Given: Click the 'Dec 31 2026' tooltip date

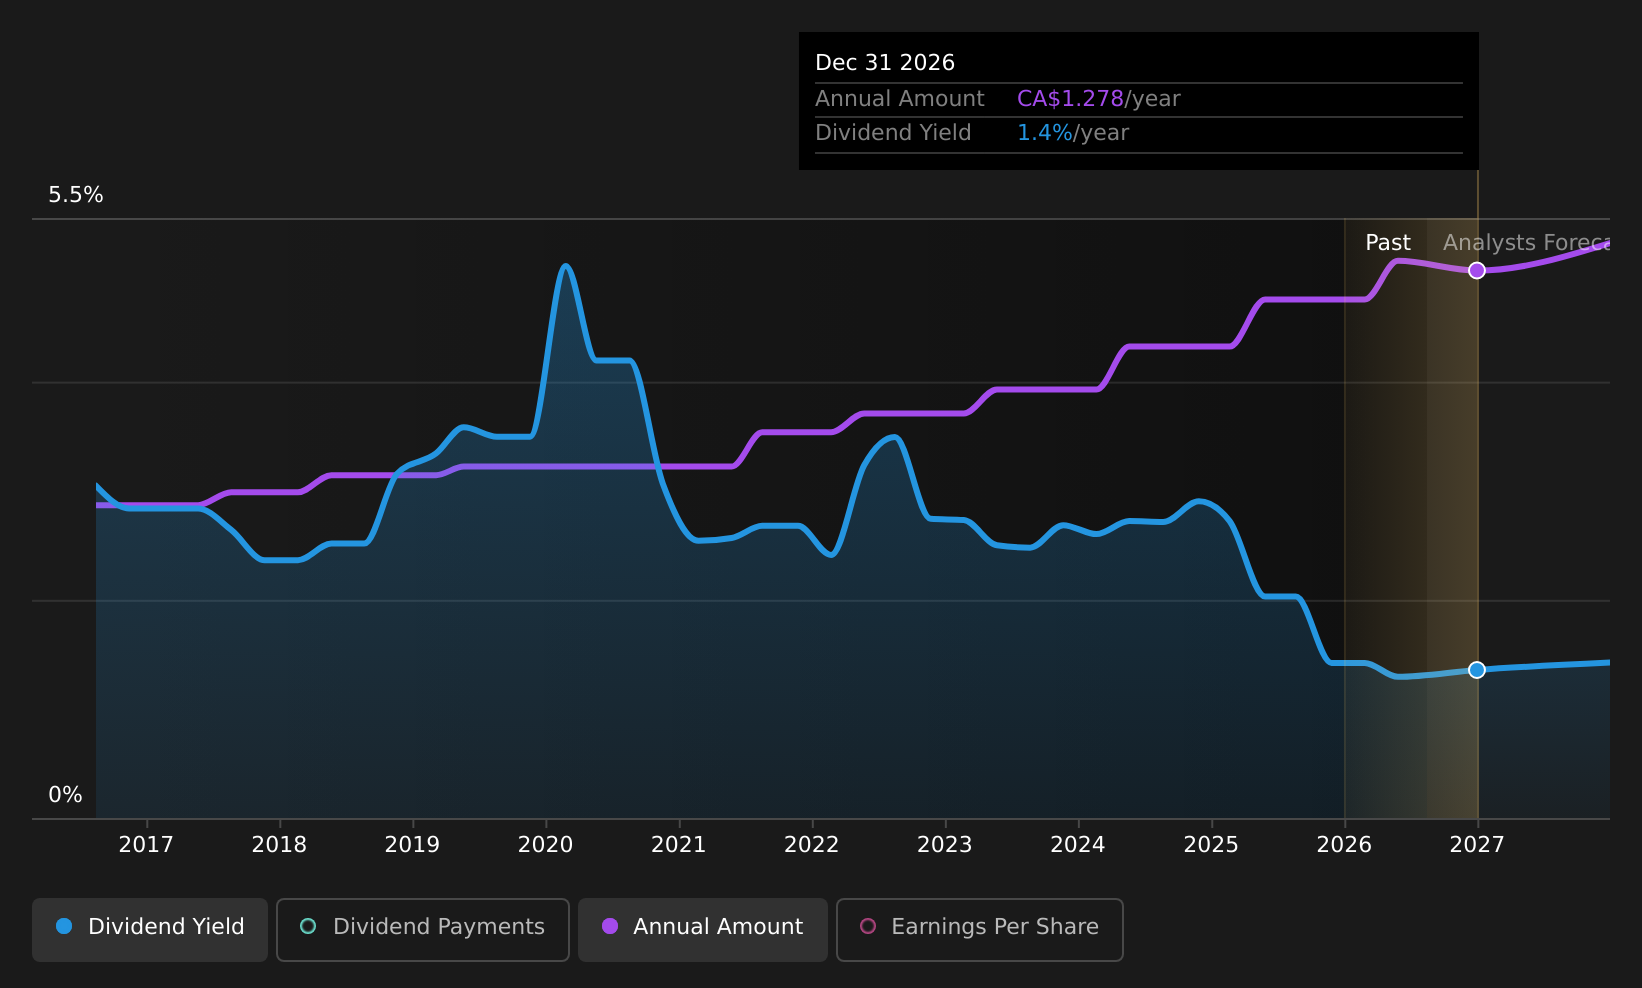Looking at the screenshot, I should point(885,63).
